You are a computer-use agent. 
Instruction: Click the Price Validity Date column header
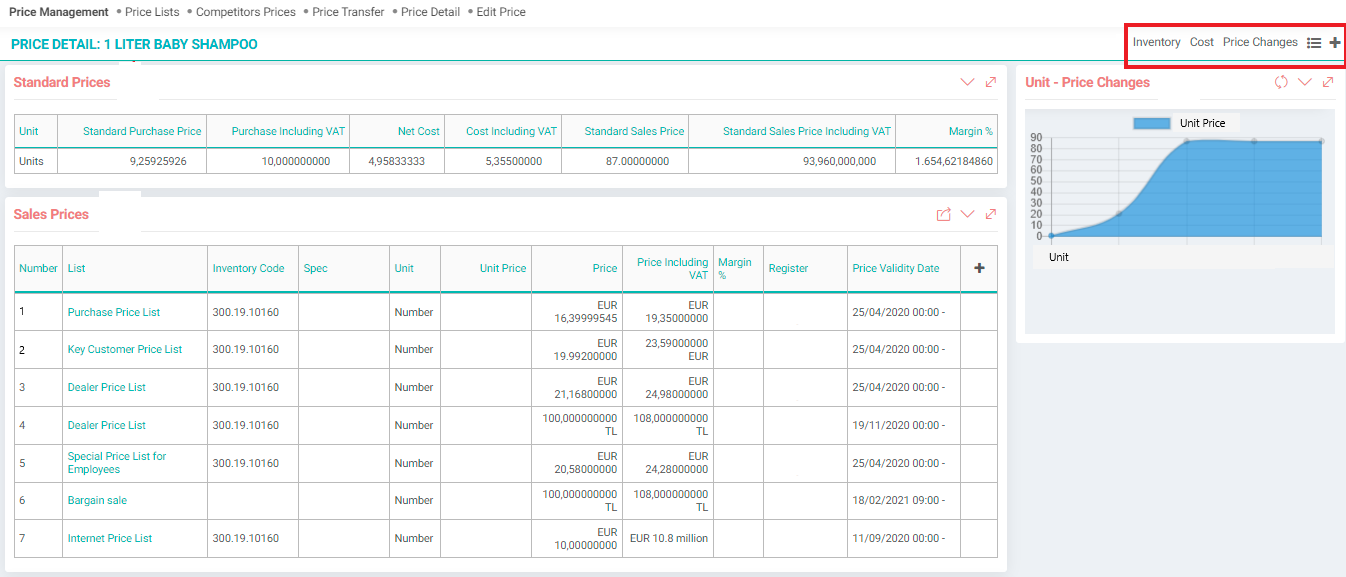tap(896, 268)
